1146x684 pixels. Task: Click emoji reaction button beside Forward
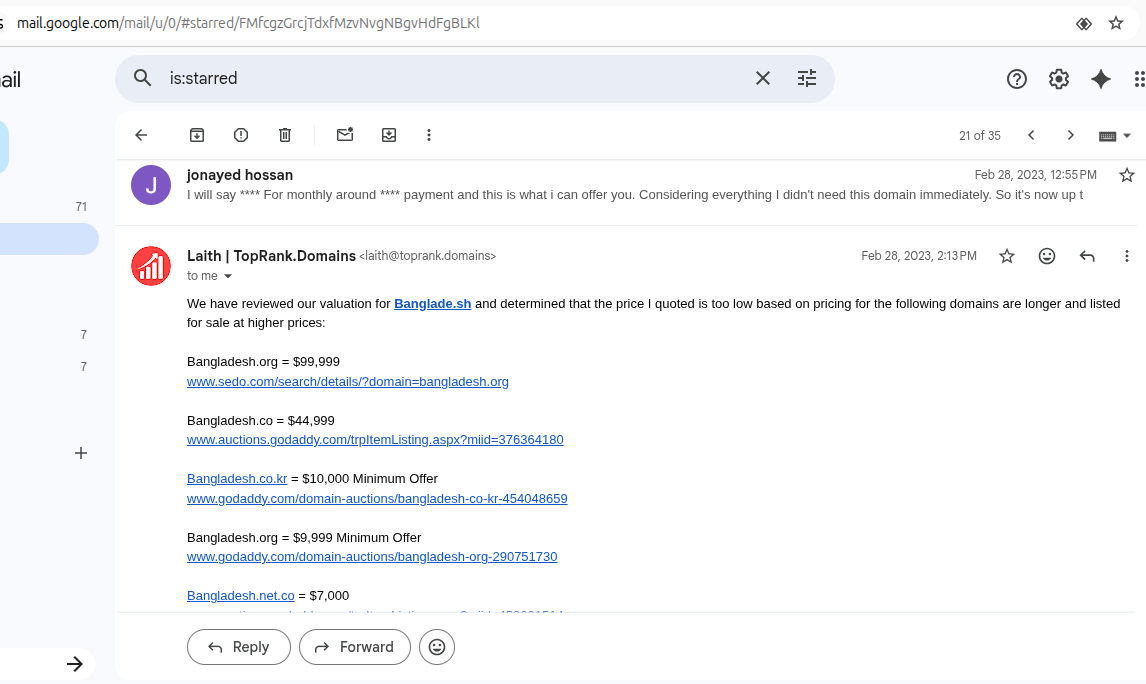437,647
